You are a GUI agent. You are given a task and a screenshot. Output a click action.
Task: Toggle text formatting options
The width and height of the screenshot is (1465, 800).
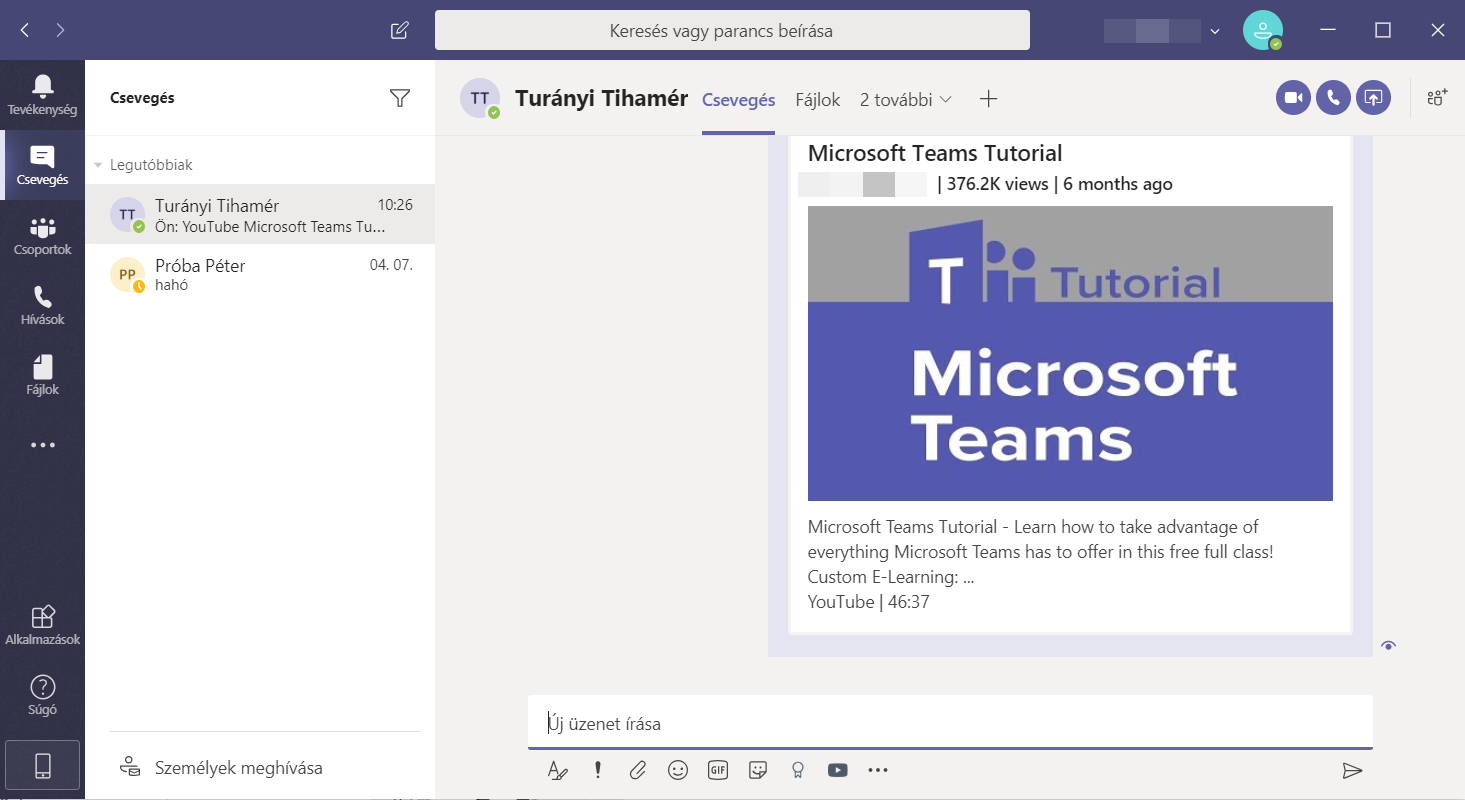(557, 770)
